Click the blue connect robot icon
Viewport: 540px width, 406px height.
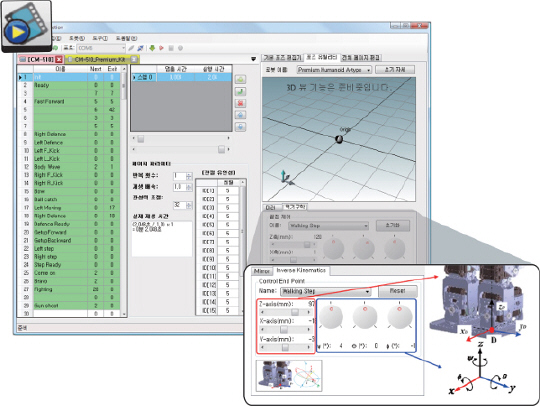[141, 48]
